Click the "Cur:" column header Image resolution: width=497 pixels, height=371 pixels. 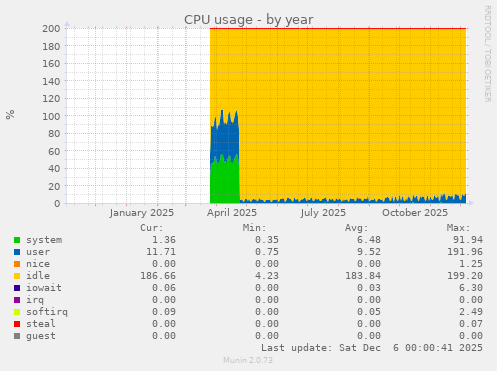152,228
